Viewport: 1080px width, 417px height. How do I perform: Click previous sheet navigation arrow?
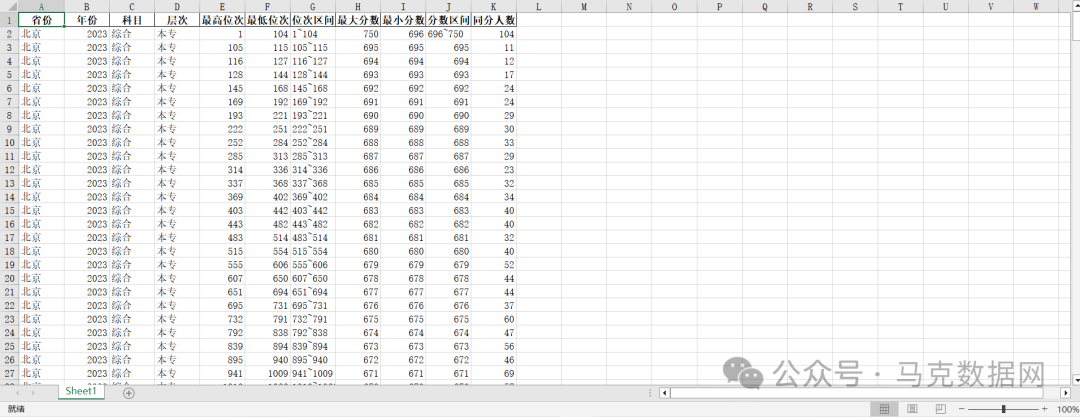(16, 393)
